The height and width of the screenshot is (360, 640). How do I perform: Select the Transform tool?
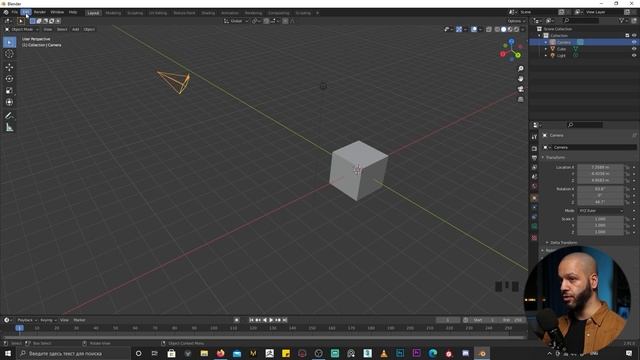coord(9,102)
